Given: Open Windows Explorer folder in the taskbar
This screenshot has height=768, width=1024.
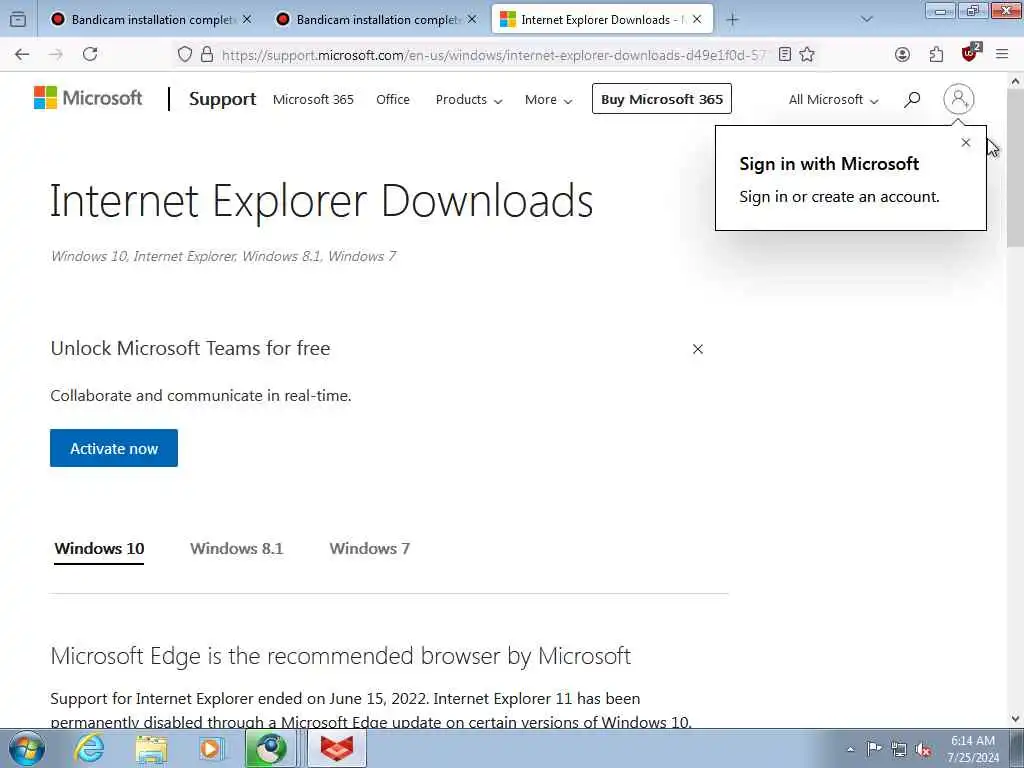Looking at the screenshot, I should click(x=152, y=748).
